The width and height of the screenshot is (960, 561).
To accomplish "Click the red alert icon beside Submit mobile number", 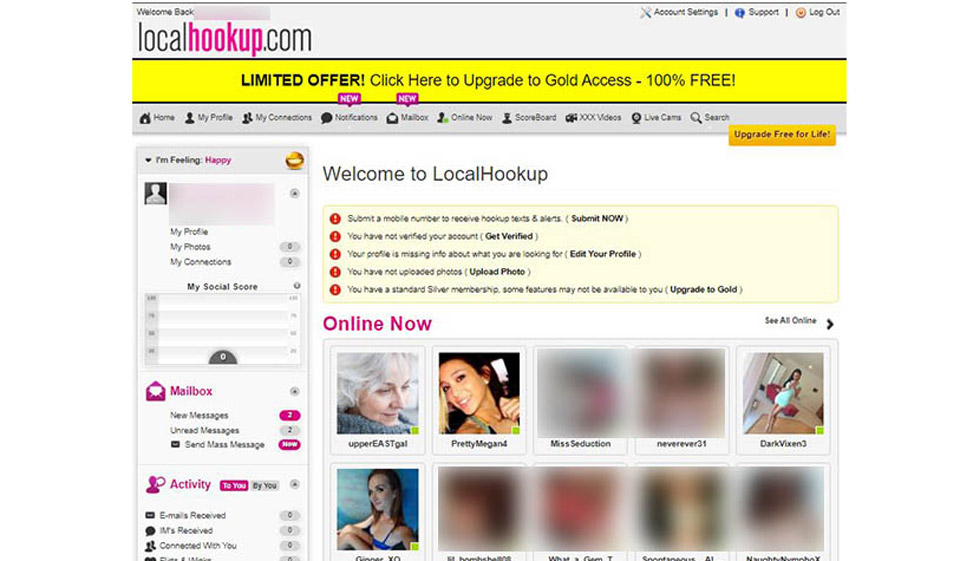I will coord(335,219).
